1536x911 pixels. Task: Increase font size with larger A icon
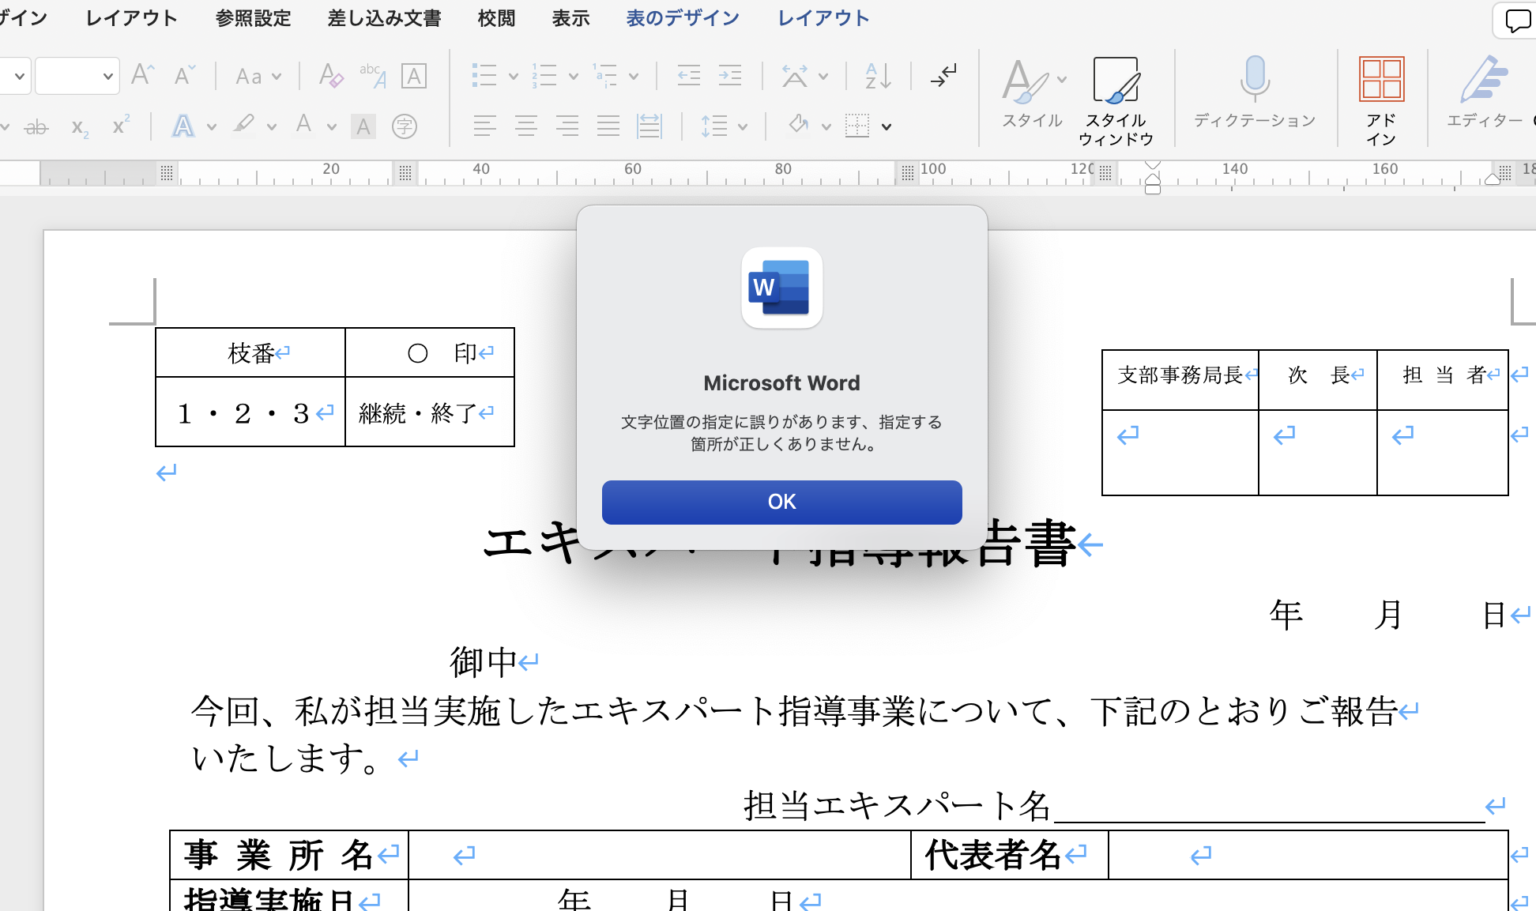pyautogui.click(x=143, y=76)
